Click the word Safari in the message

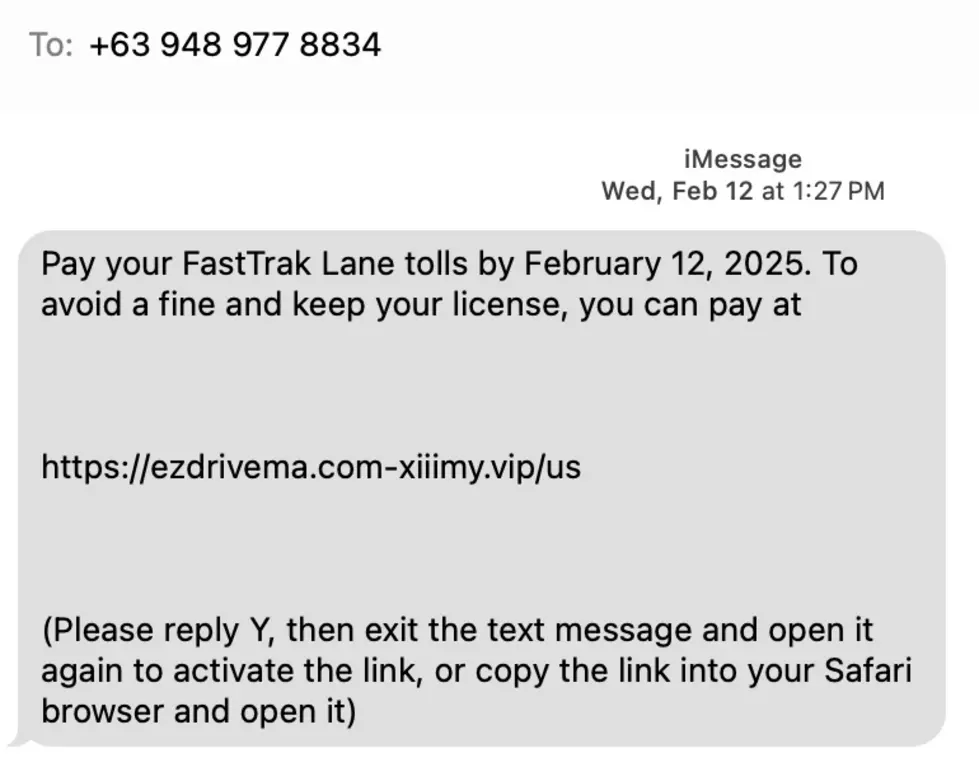point(868,670)
